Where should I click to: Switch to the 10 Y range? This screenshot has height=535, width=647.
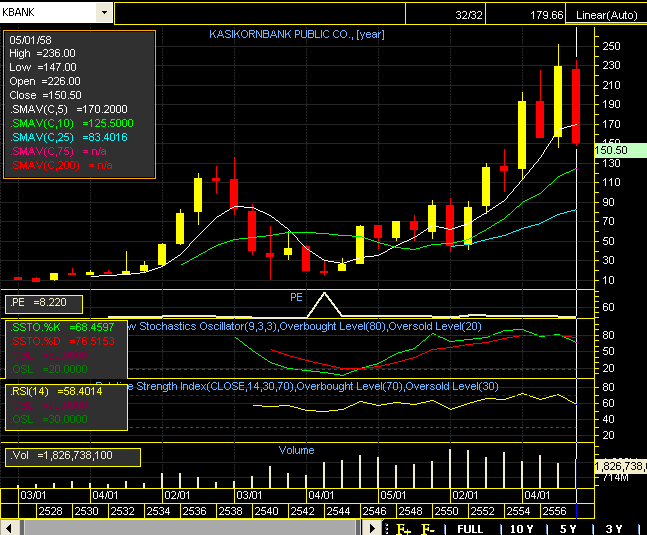click(521, 529)
